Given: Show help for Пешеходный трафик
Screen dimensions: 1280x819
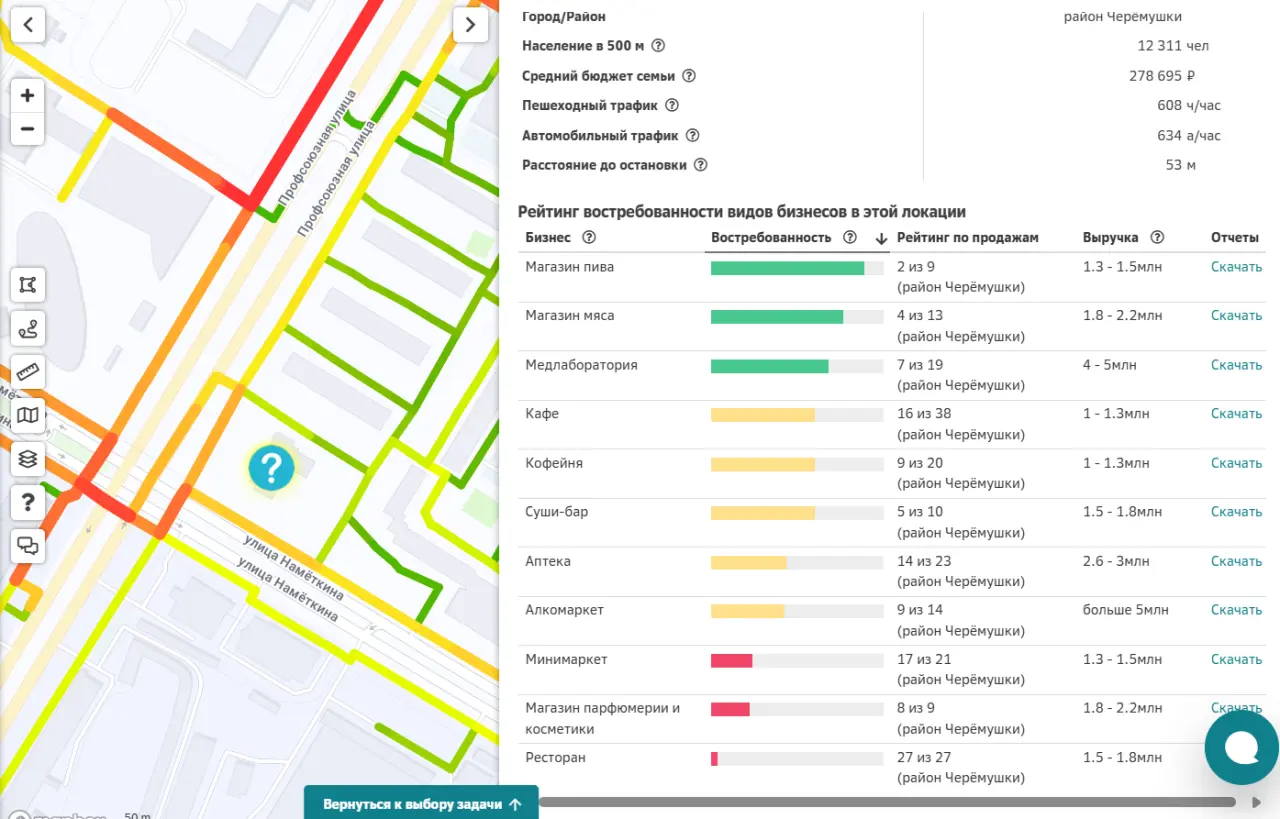Looking at the screenshot, I should point(672,105).
